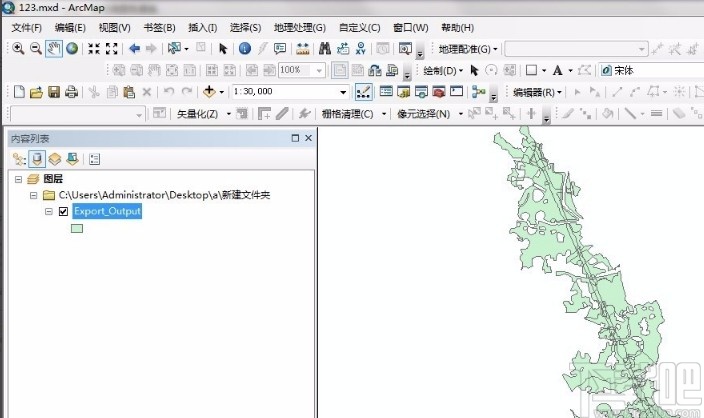
Task: List layers by source
Action: [x=37, y=159]
